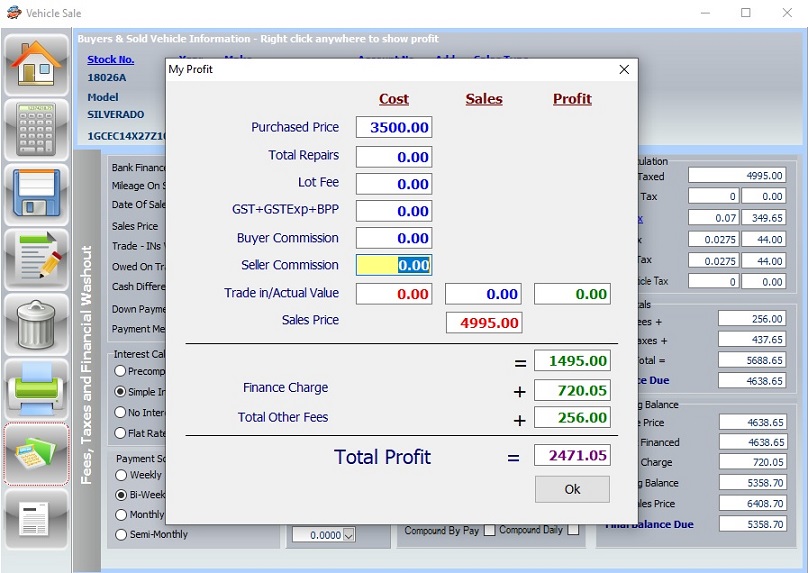Click the trash can Delete icon
808x573 pixels.
pyautogui.click(x=37, y=323)
